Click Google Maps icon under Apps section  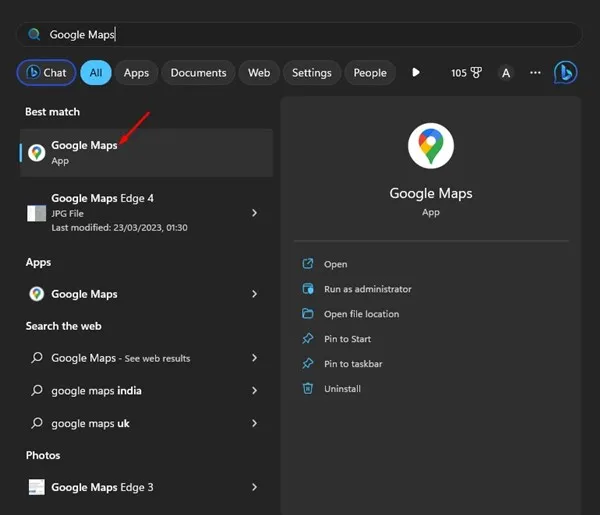coord(37,294)
